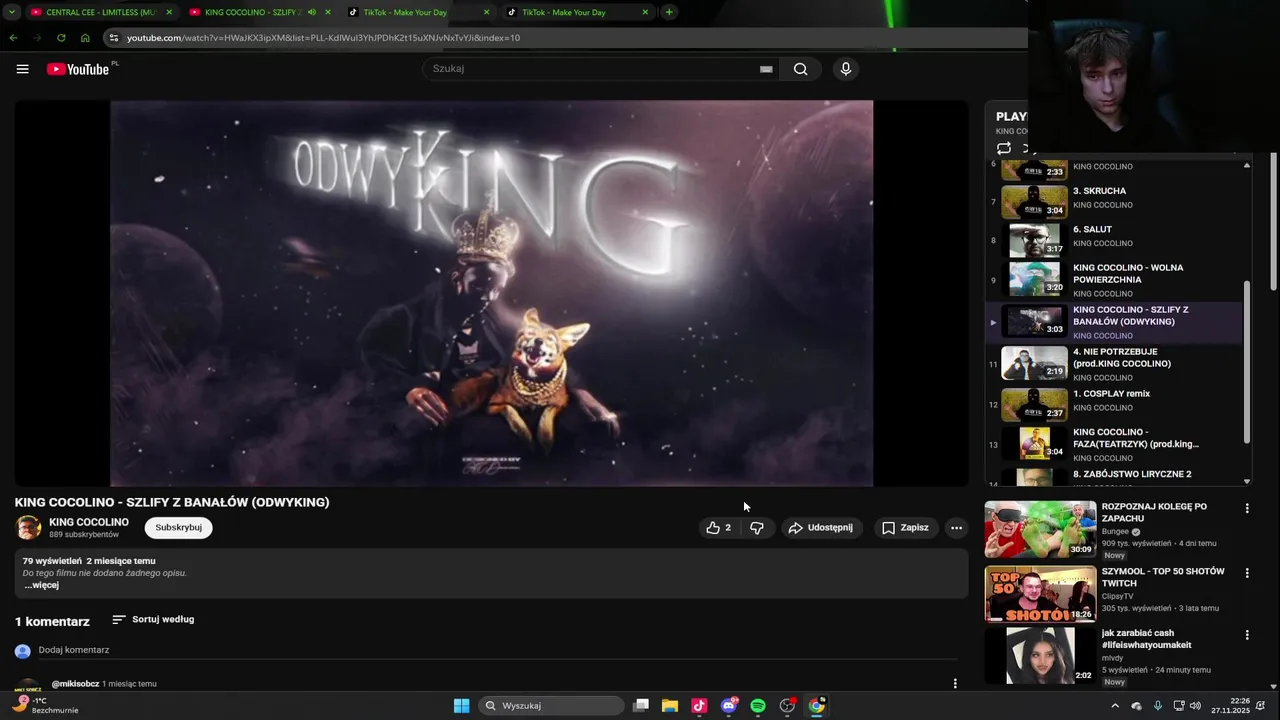Switch to first TikTok - Make Your Day tab
Screen dimensions: 1280x720
pyautogui.click(x=420, y=12)
